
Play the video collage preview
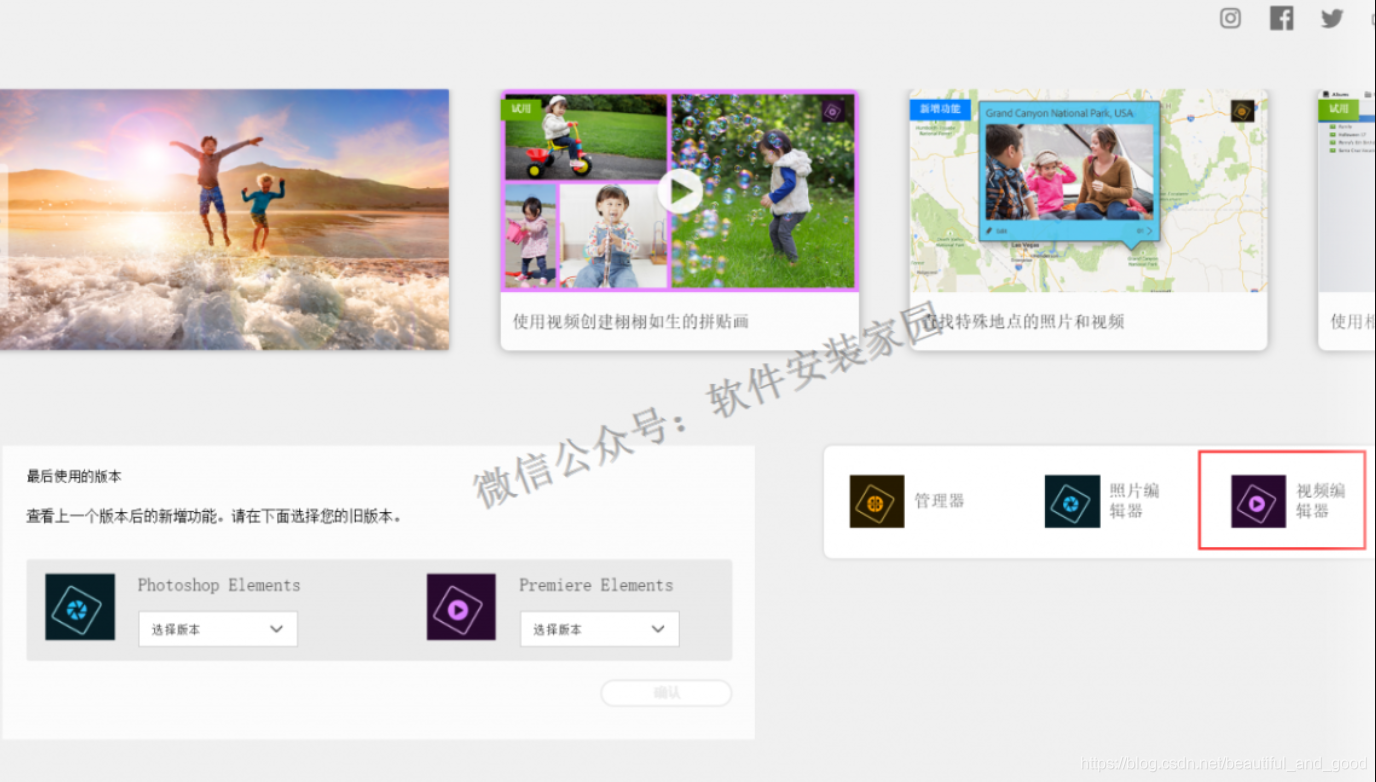[679, 191]
